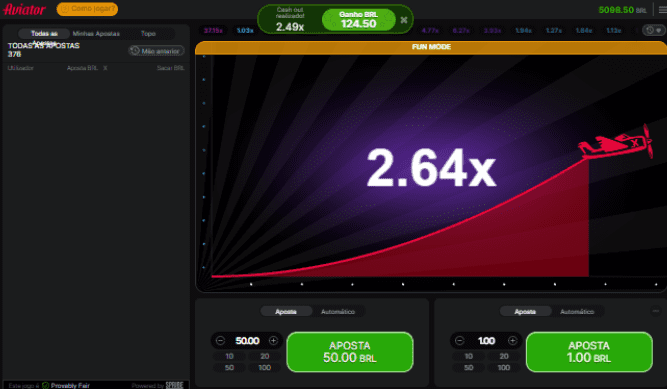This screenshot has height=389, width=667.
Task: Choose quick amount 10 in second panel
Action: (468, 356)
